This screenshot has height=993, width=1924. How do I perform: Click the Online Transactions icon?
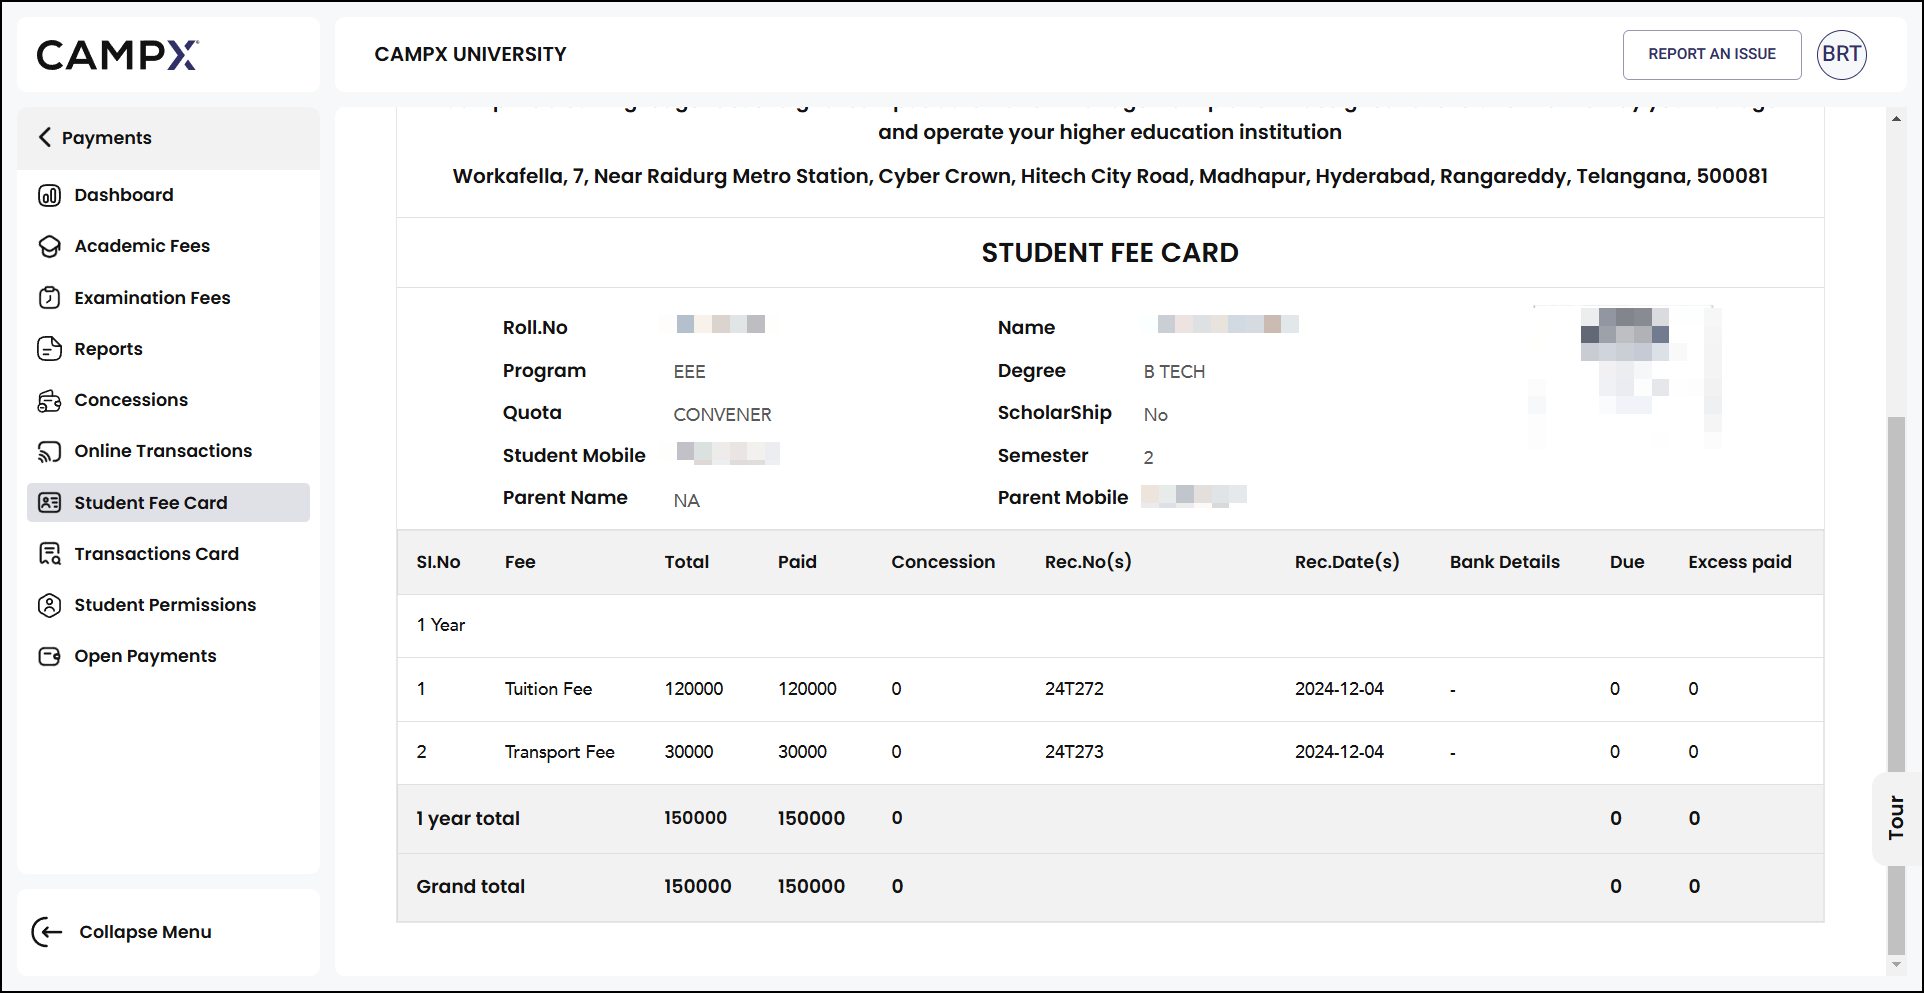(x=49, y=451)
